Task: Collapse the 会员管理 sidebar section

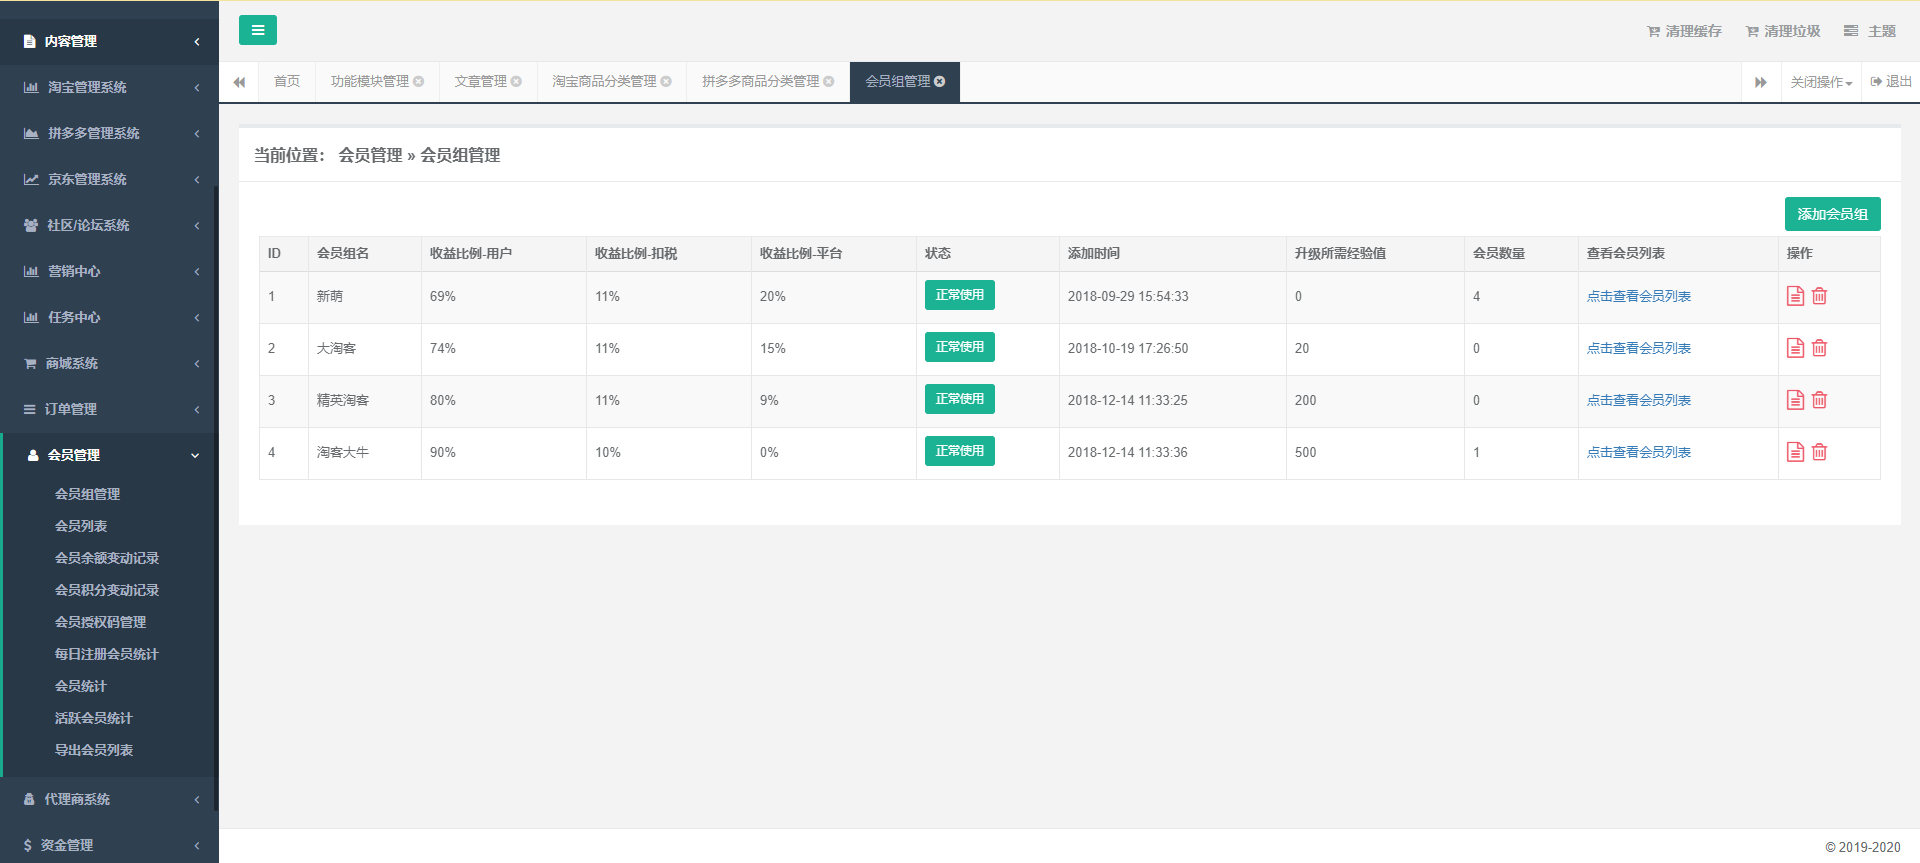Action: click(108, 455)
